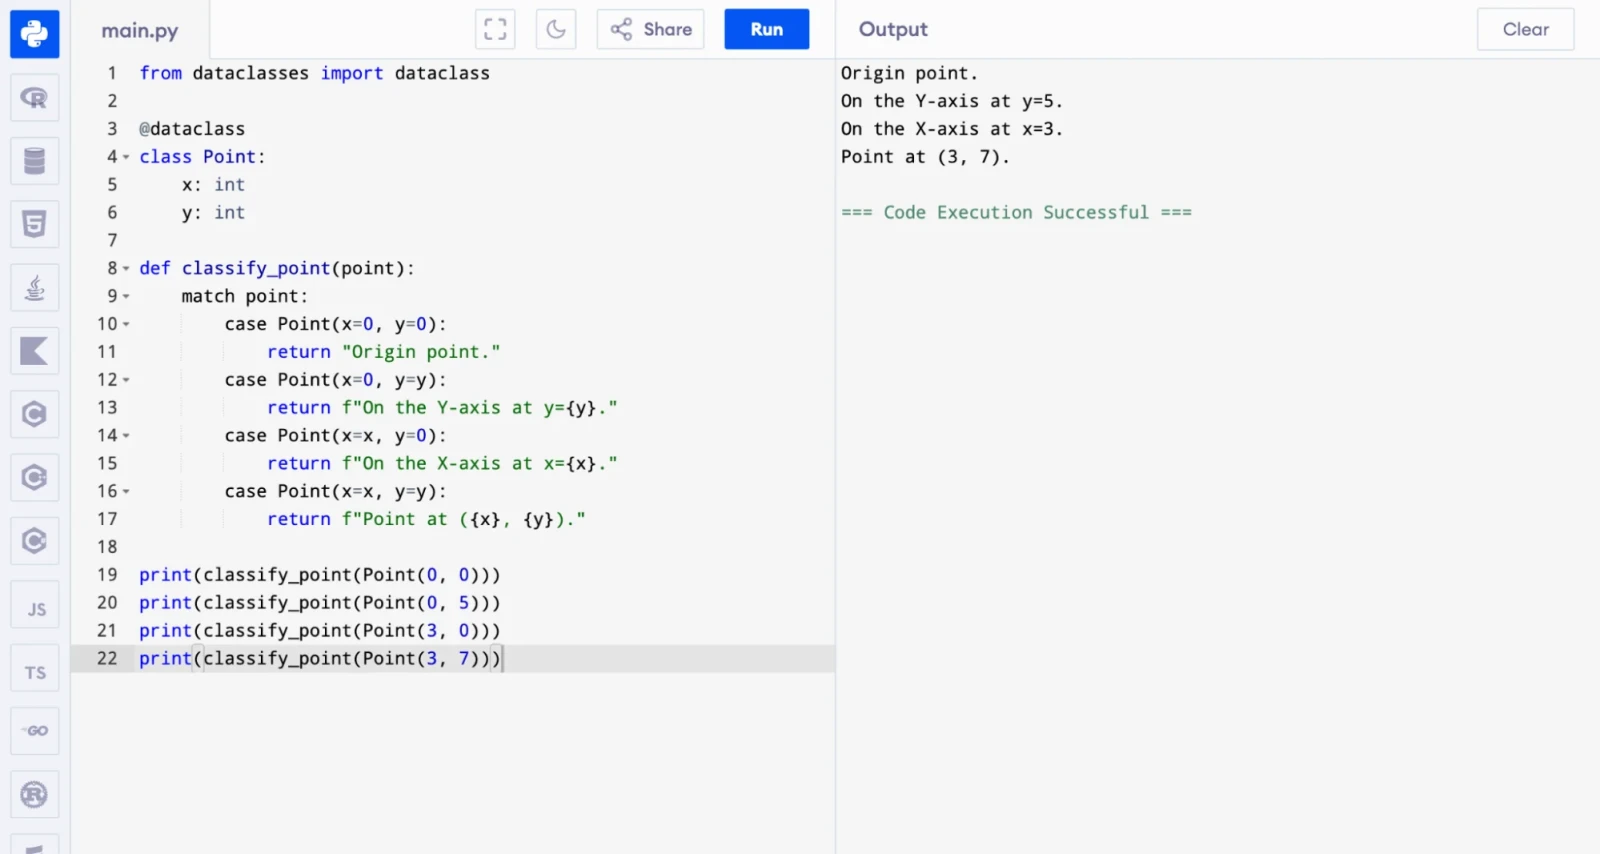This screenshot has width=1600, height=854.
Task: Switch to the R language compiler
Action: coord(34,98)
